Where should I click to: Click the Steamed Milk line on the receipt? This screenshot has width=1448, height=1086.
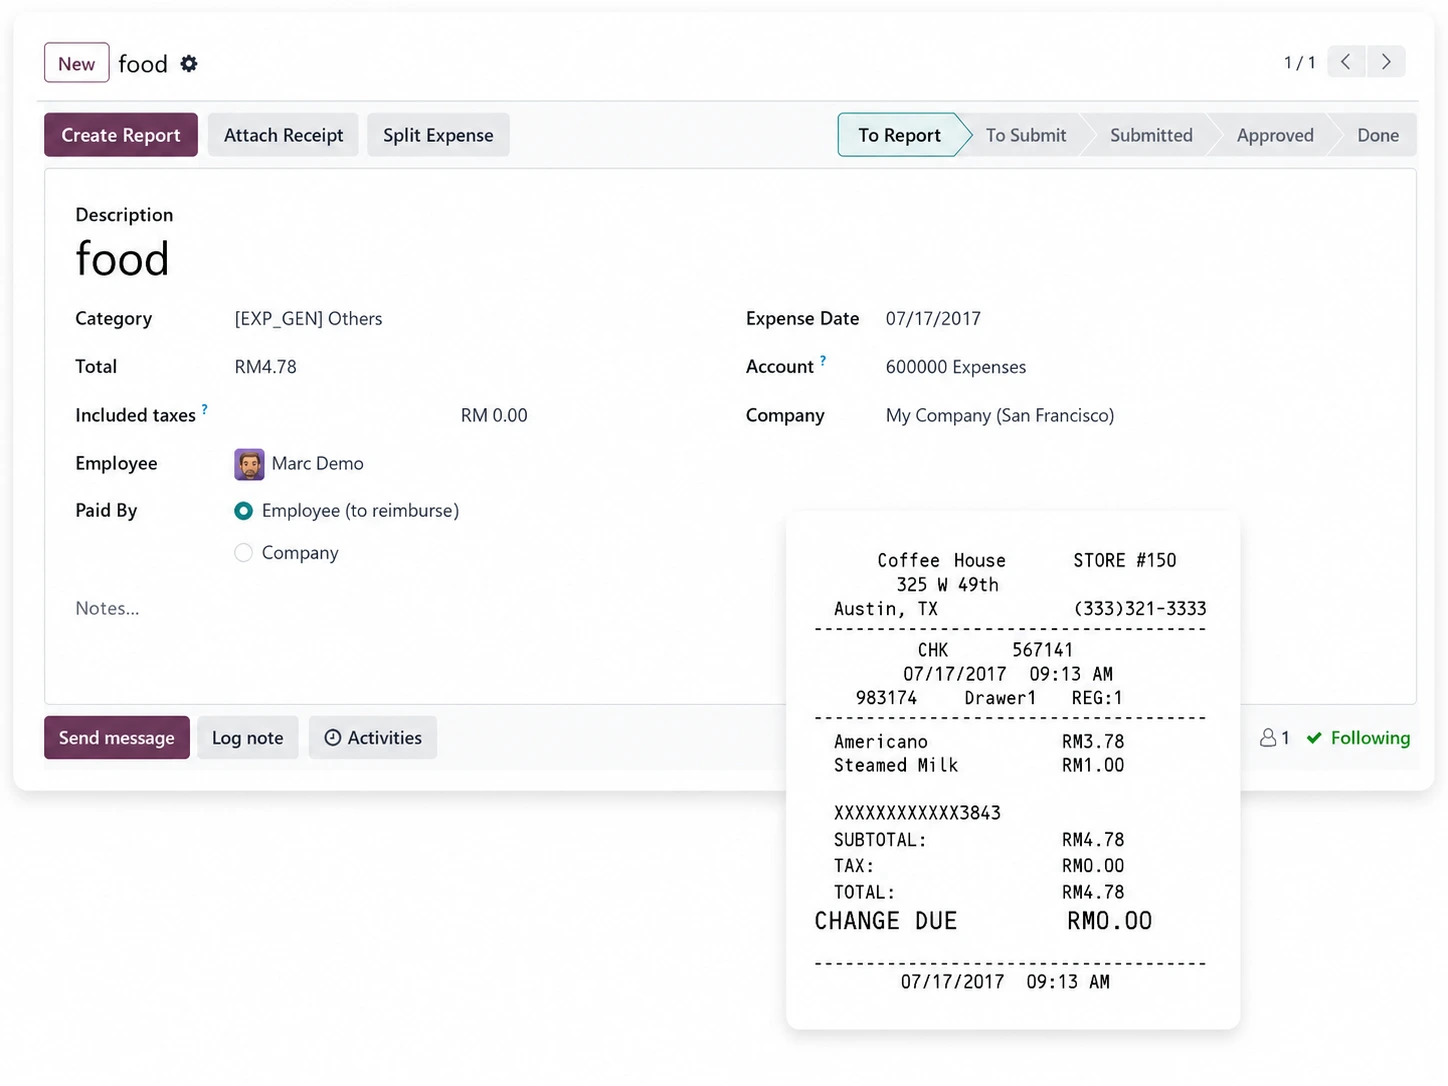tap(979, 765)
